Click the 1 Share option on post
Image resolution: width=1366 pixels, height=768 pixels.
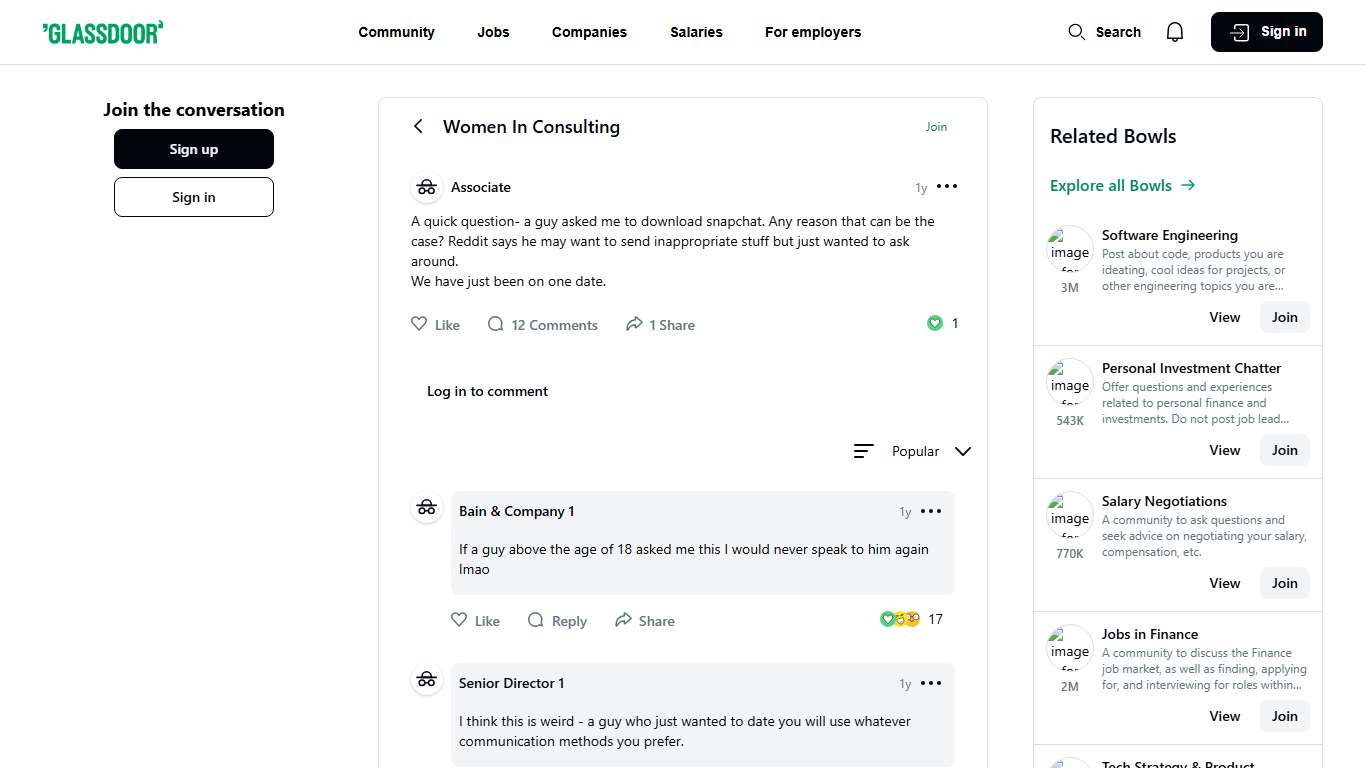660,325
